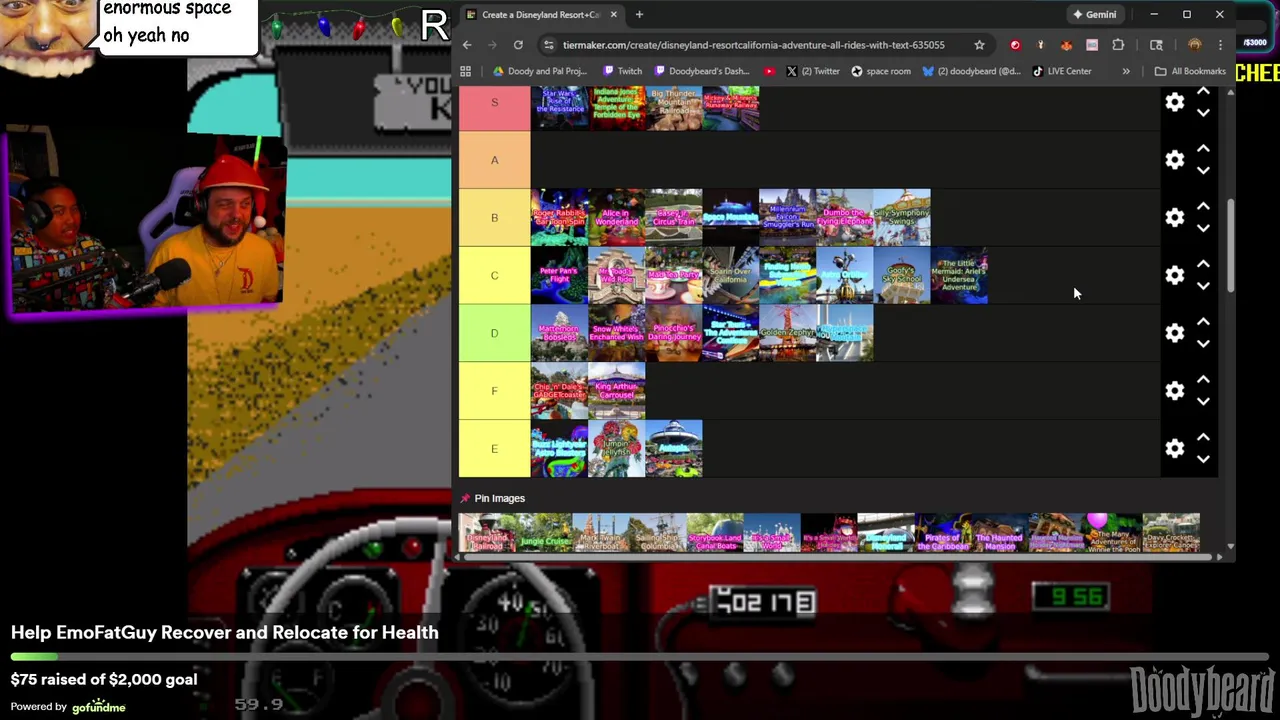Reload the tiermaker page
Image resolution: width=1280 pixels, height=720 pixels.
coord(518,45)
